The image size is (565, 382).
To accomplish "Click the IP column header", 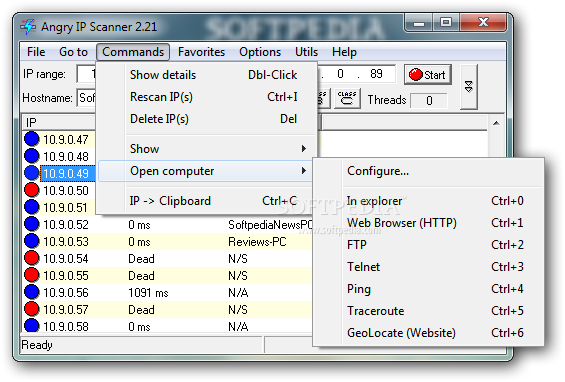I will click(59, 123).
